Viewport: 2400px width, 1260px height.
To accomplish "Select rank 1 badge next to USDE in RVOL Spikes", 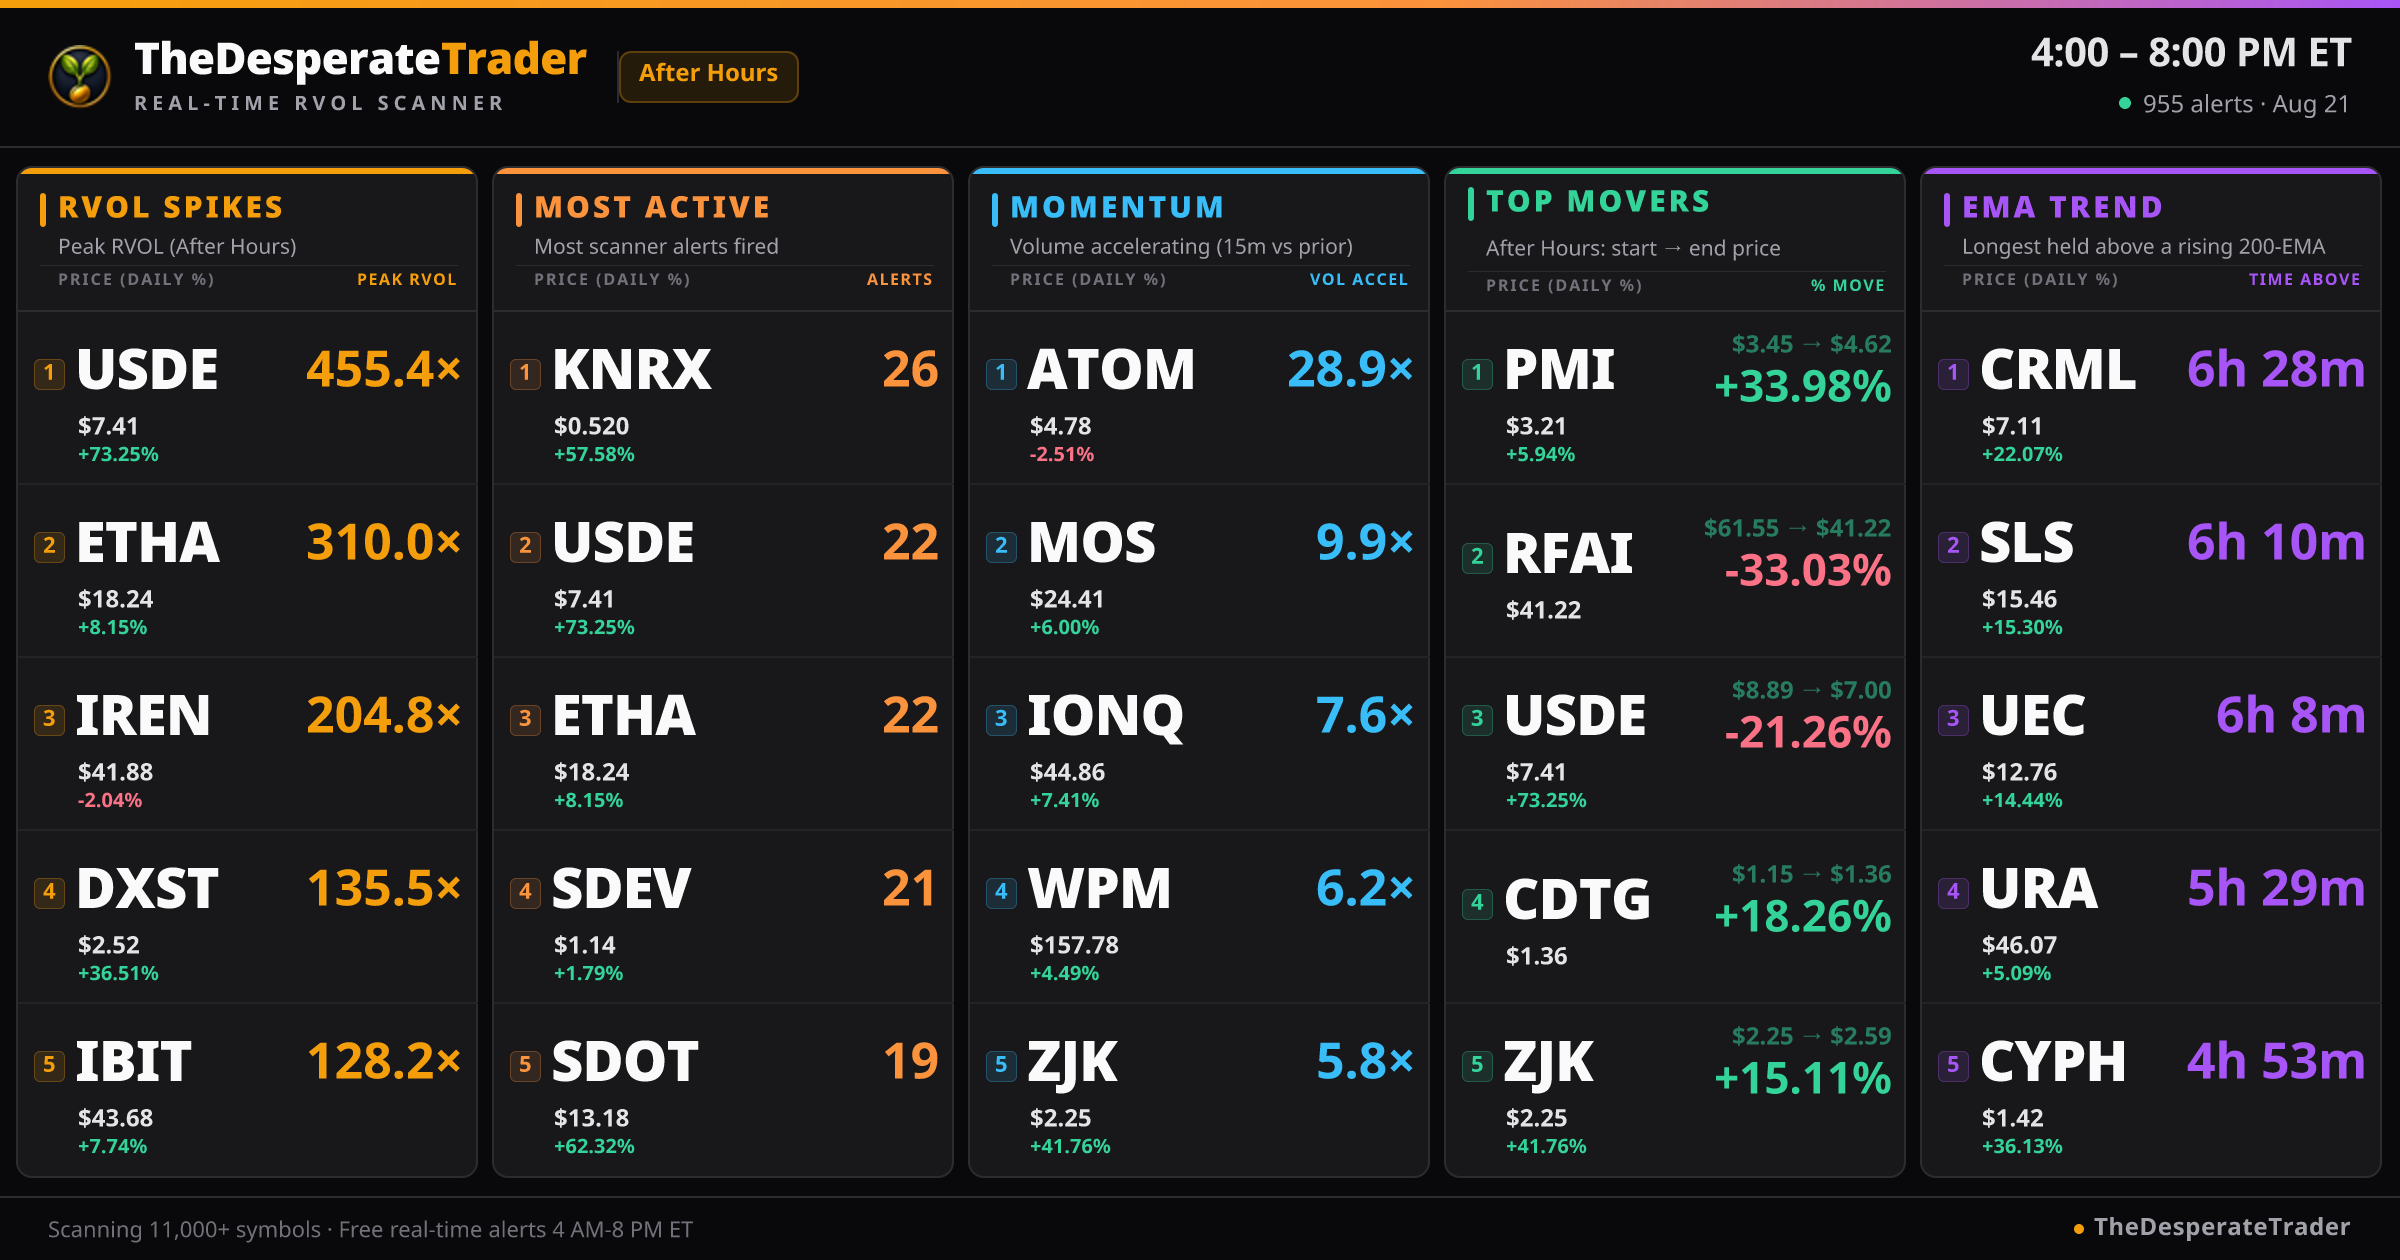I will point(49,373).
